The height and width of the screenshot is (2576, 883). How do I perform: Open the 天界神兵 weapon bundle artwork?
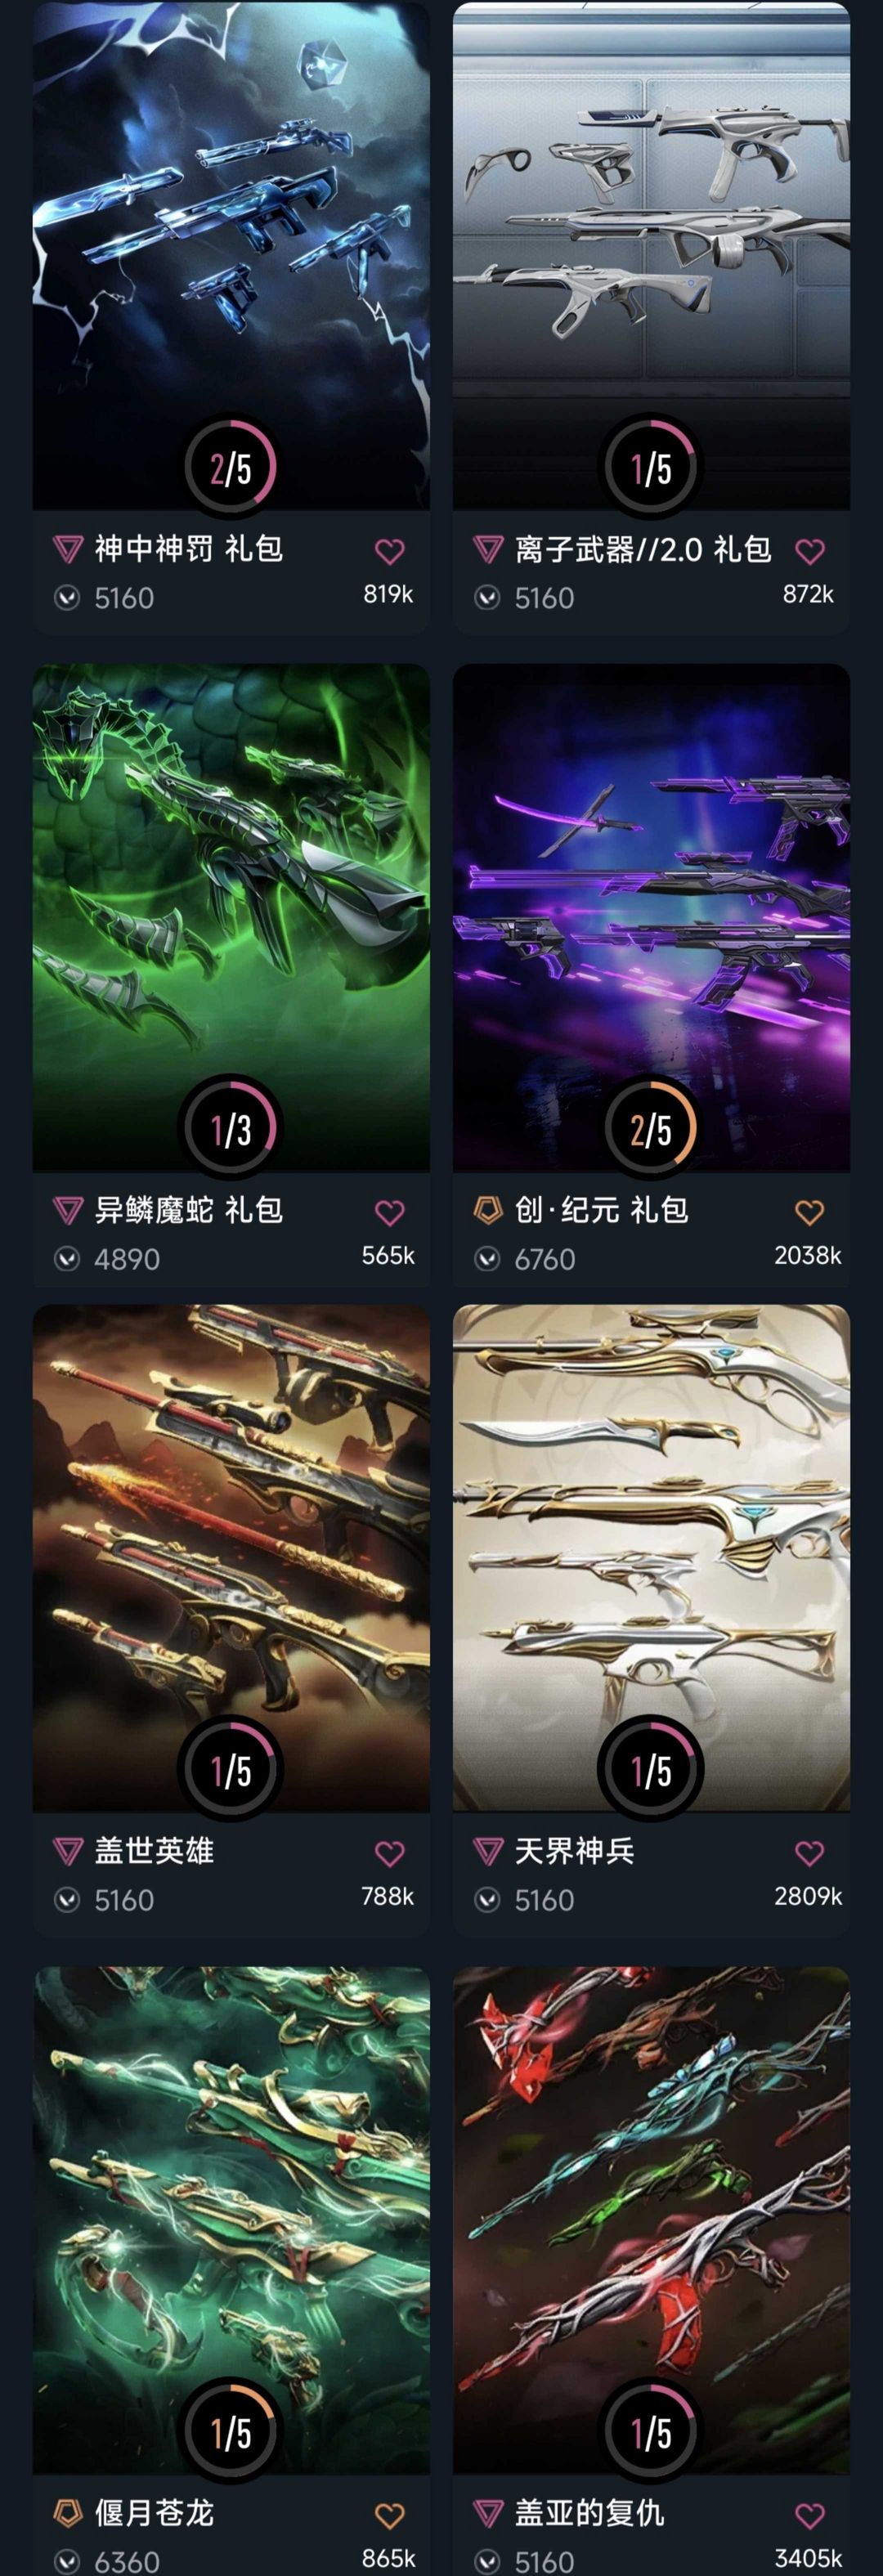tap(651, 1558)
